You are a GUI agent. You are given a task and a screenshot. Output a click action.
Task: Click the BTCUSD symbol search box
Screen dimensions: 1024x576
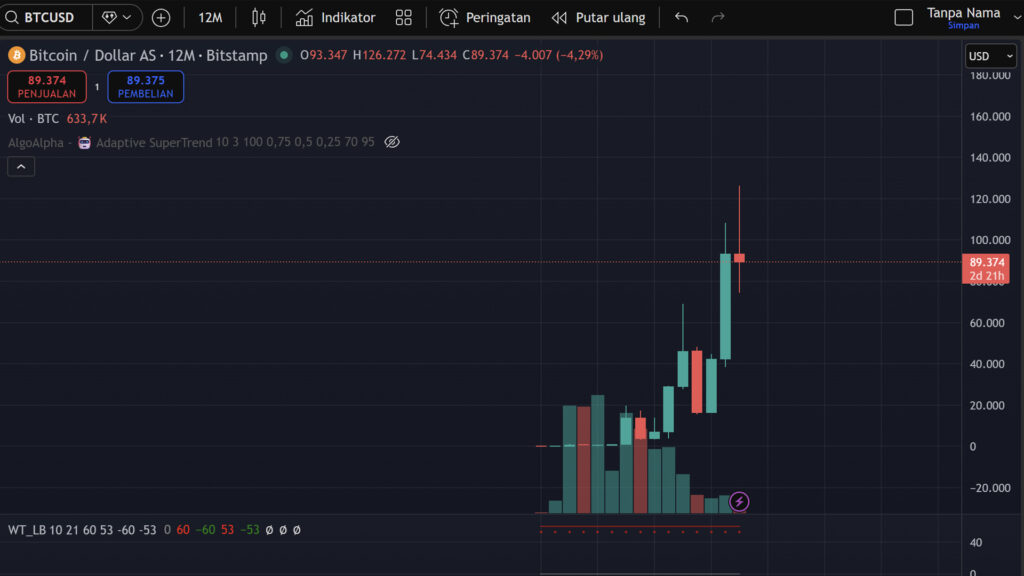pyautogui.click(x=50, y=17)
